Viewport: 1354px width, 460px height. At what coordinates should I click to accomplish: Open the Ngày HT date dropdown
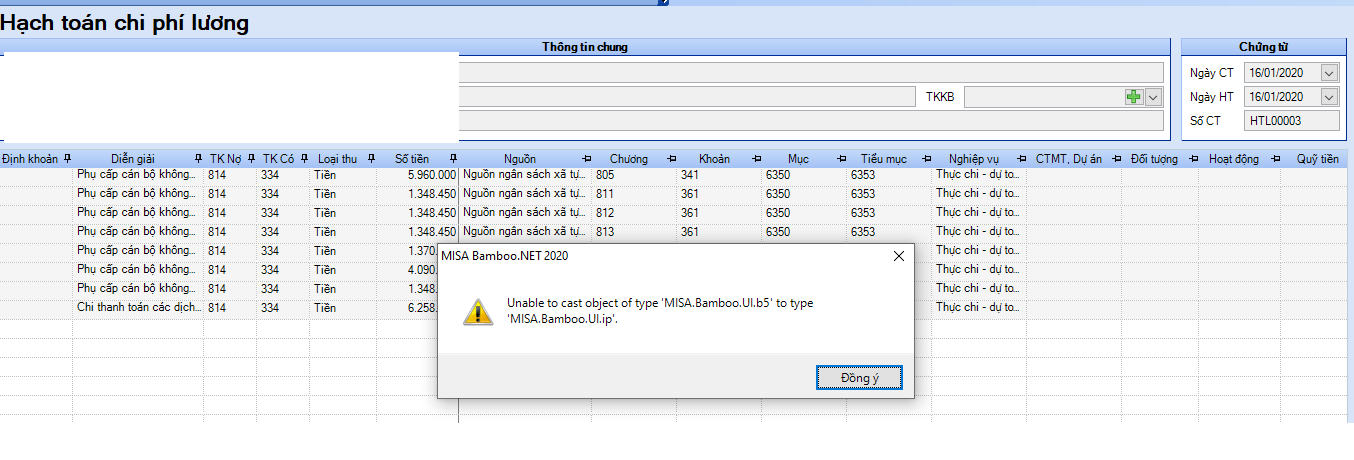[1328, 97]
